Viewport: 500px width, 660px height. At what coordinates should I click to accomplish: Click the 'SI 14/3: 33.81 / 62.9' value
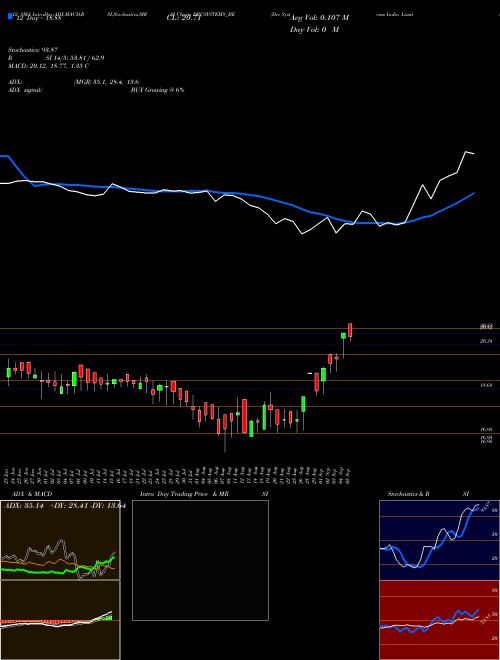[75, 58]
